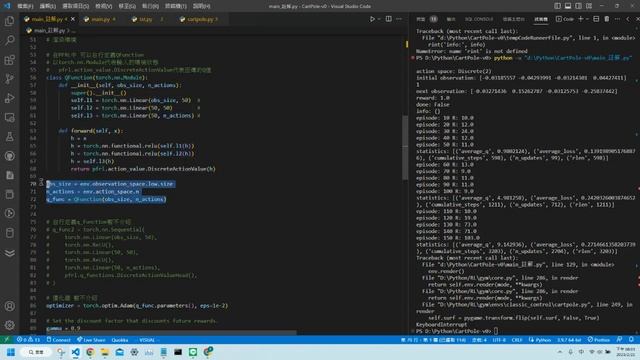Open Chrome icon on taskbar
Image resolution: width=640 pixels, height=360 pixels.
click(x=90, y=352)
